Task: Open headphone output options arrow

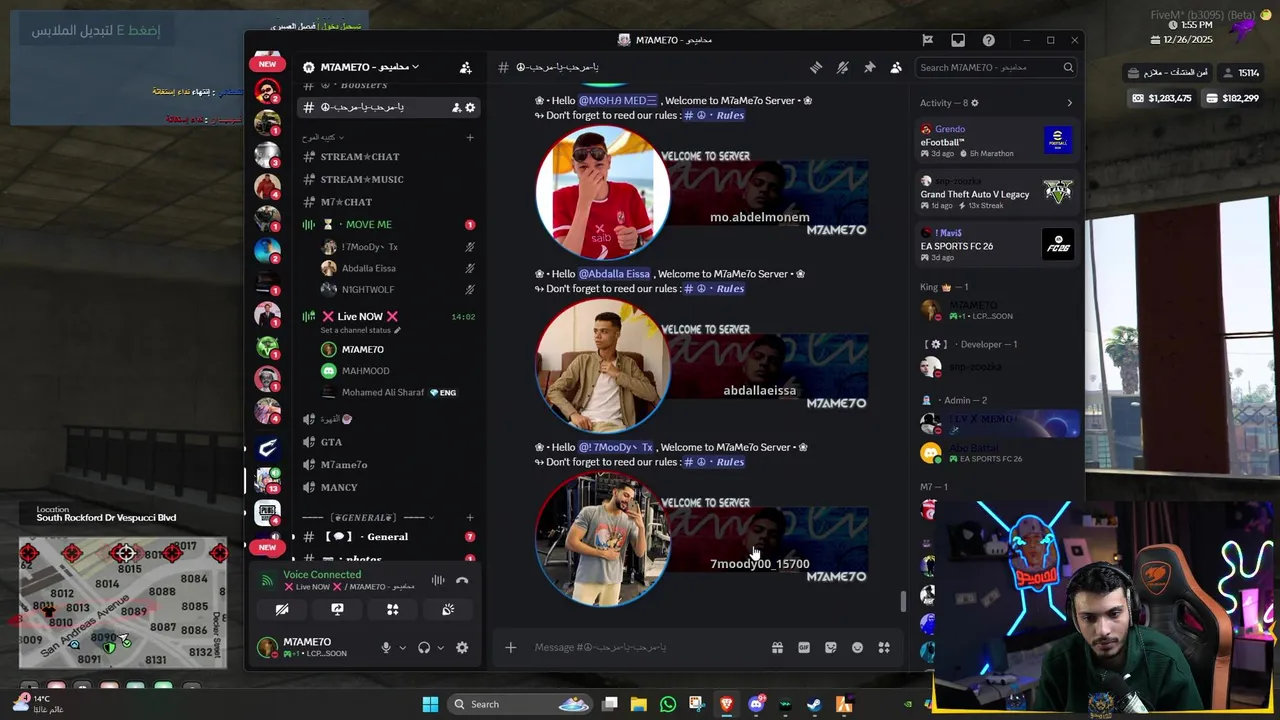Action: click(440, 647)
